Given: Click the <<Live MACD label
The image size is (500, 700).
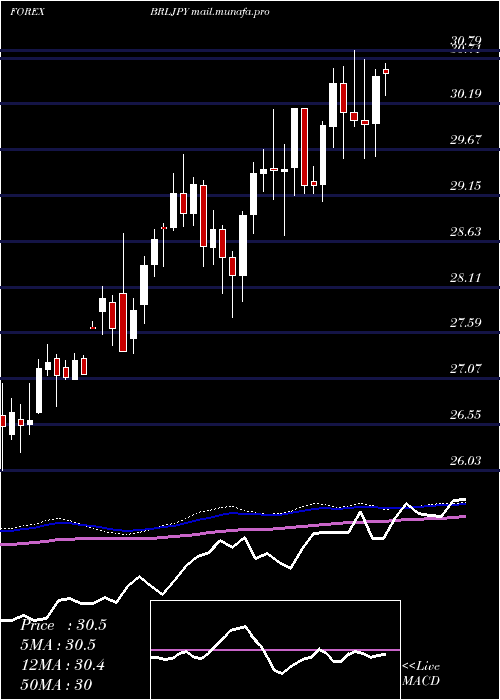Looking at the screenshot, I should pyautogui.click(x=421, y=674).
